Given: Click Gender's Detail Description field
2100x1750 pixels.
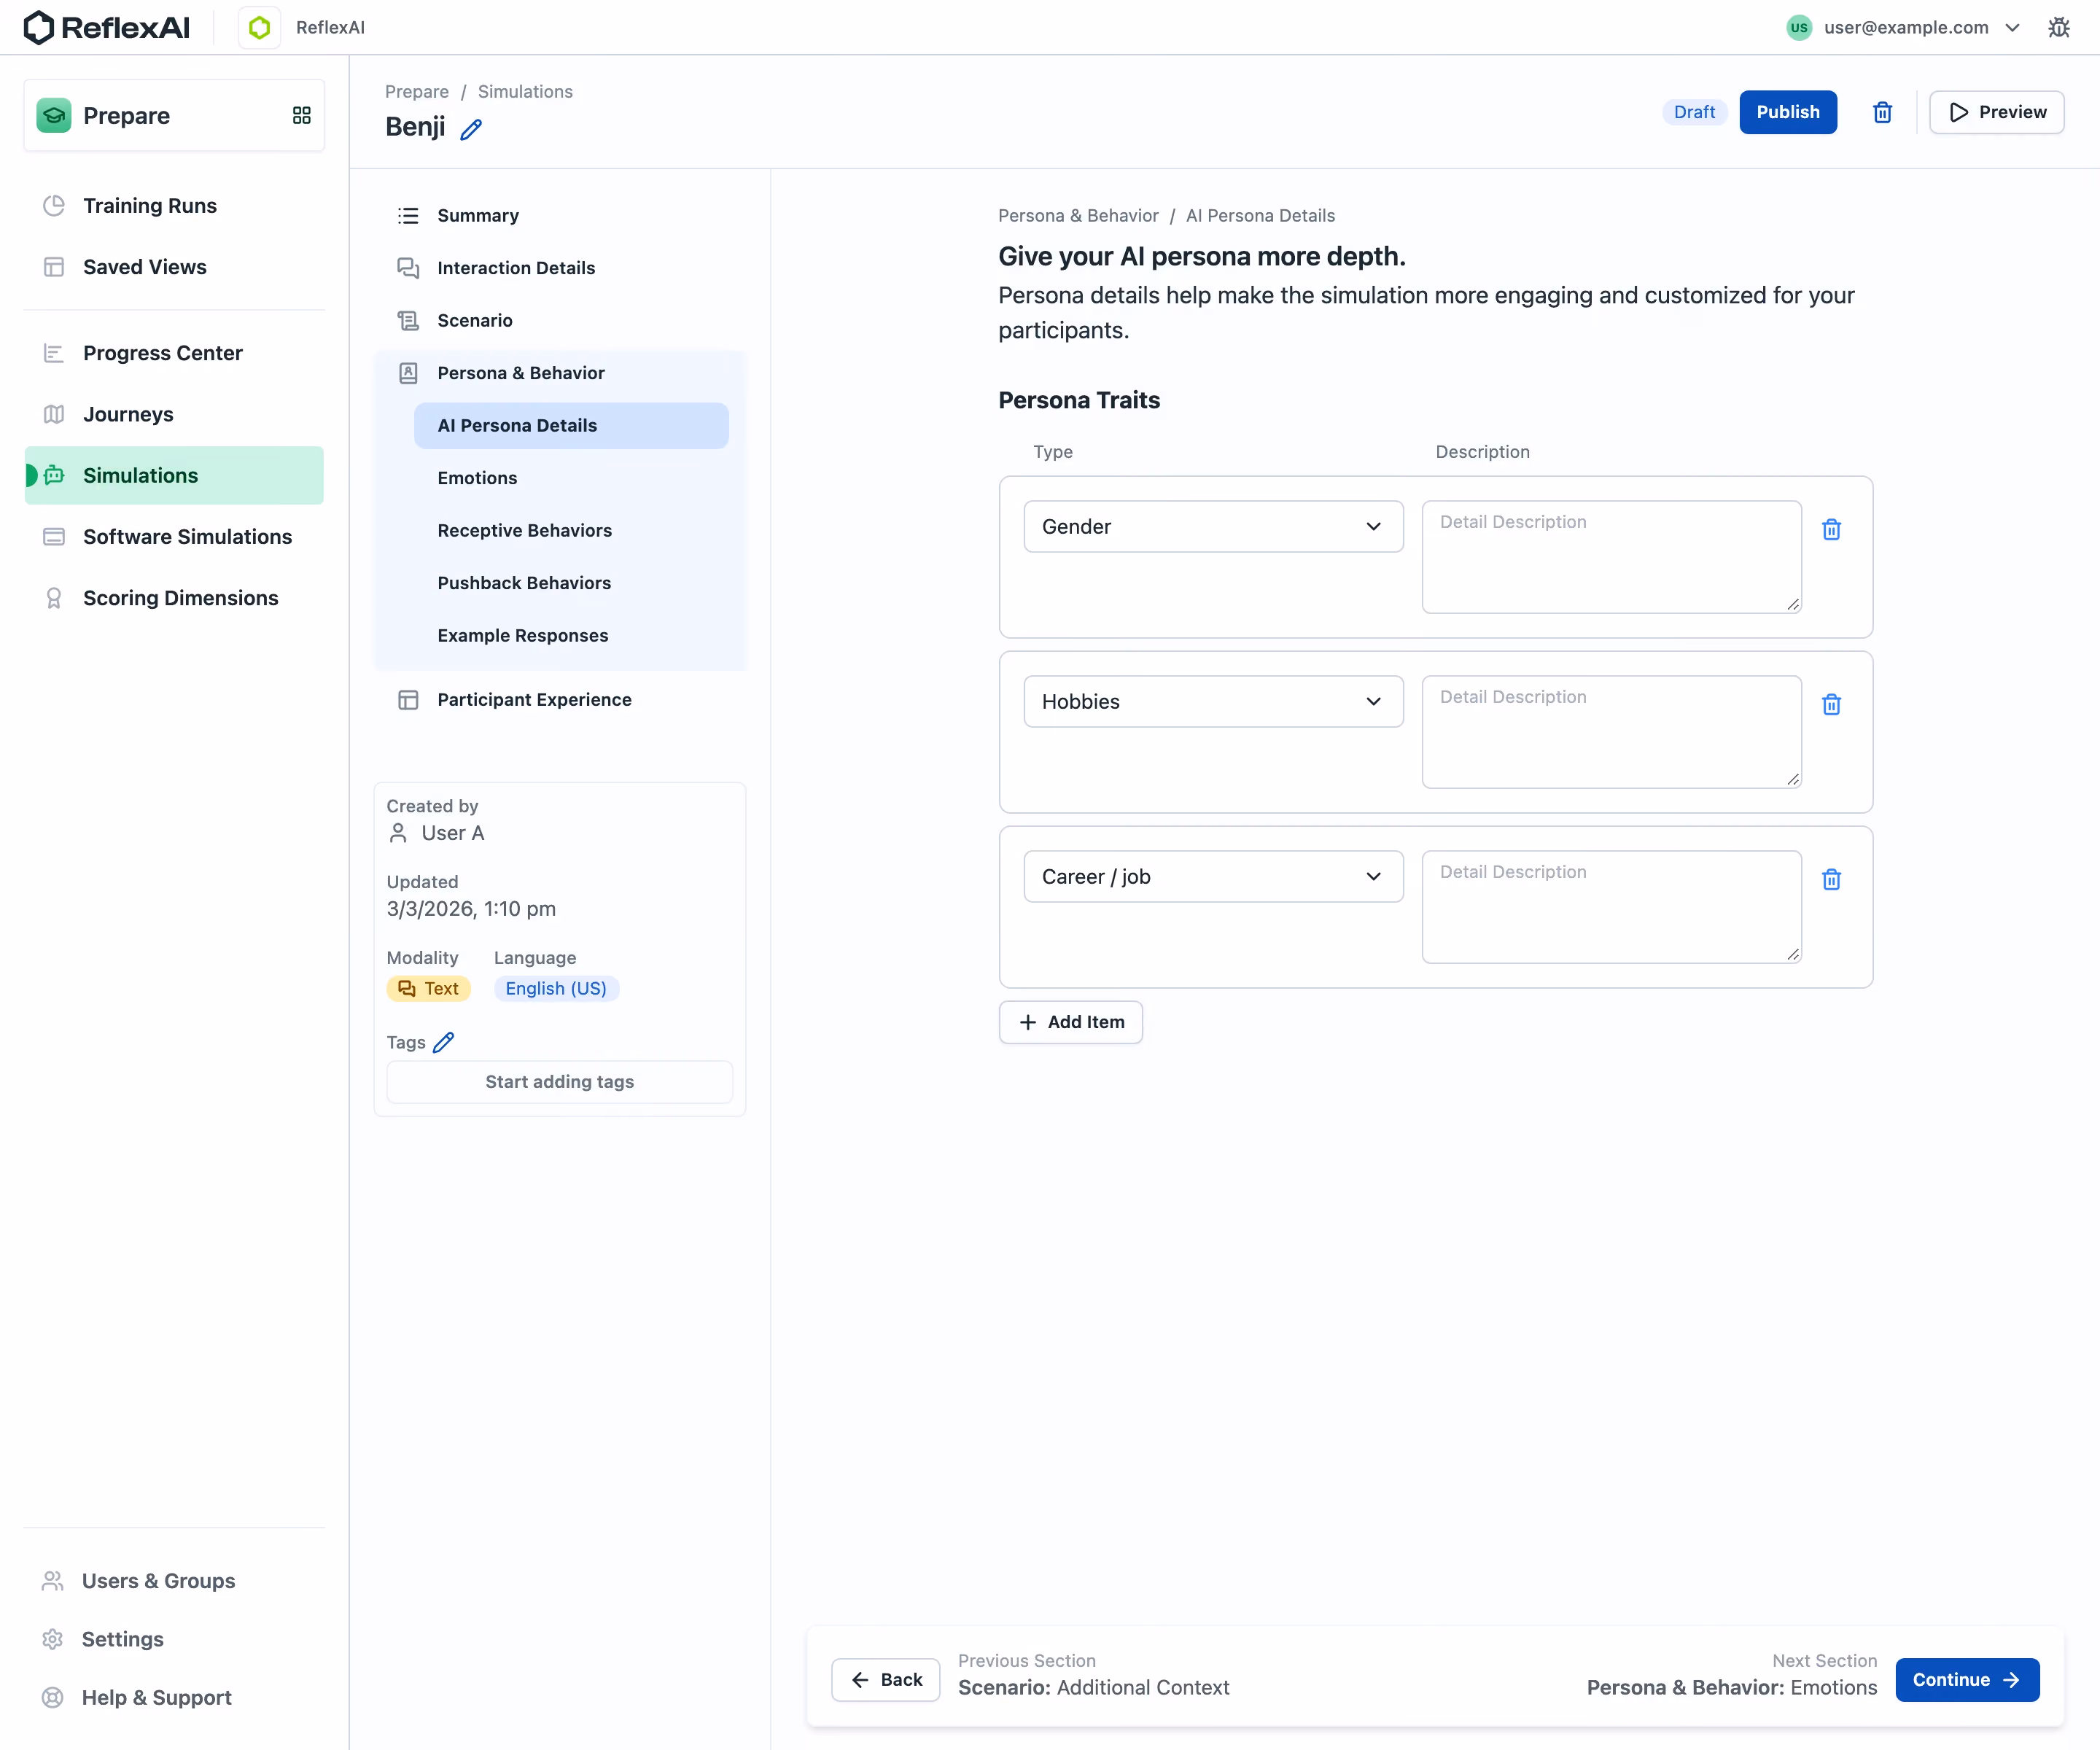Looking at the screenshot, I should (1612, 557).
